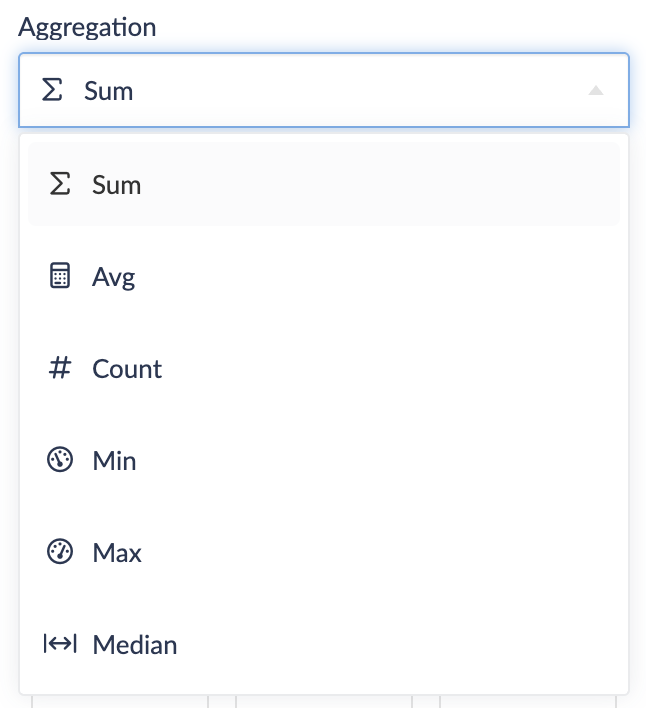Click the selected 'Sum' text in the field
Image resolution: width=646 pixels, height=708 pixels.
(108, 91)
